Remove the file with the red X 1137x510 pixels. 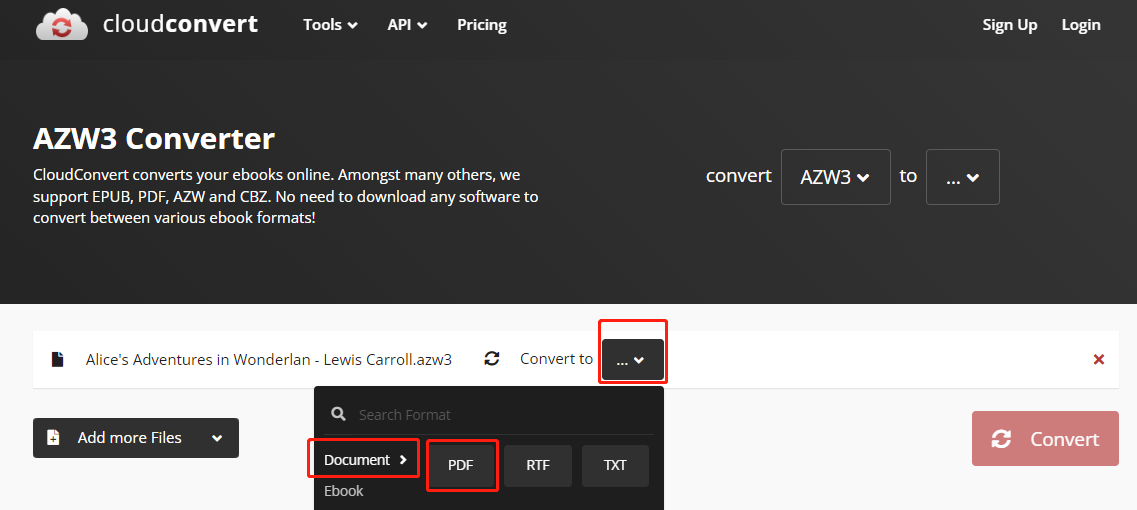(1099, 359)
